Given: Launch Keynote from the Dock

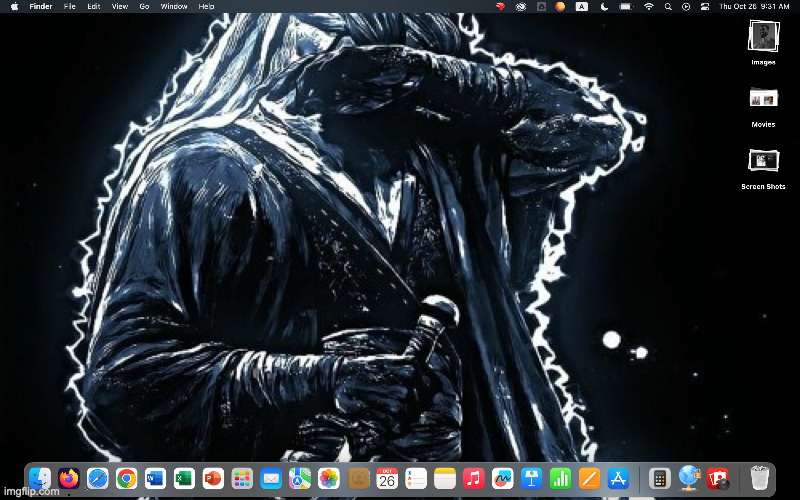Looking at the screenshot, I should (x=532, y=479).
